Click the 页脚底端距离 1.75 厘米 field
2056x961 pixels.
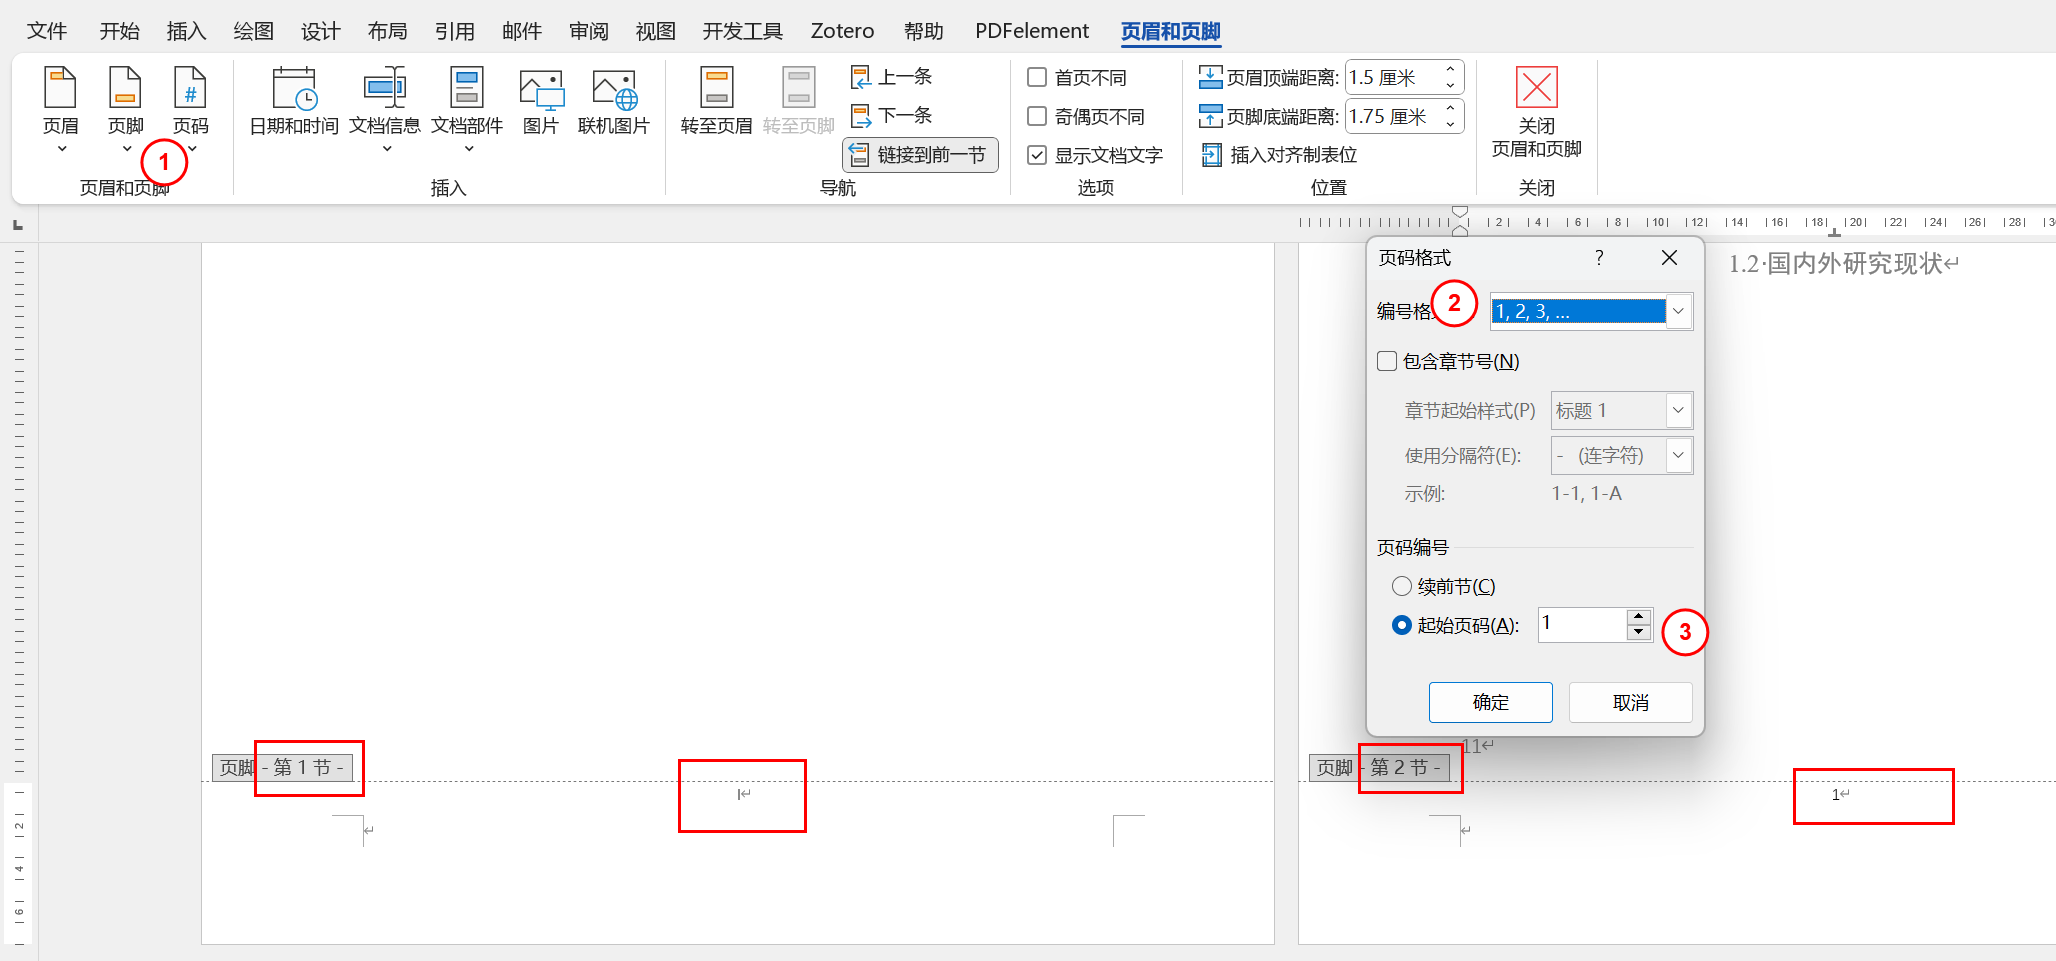(x=1393, y=116)
